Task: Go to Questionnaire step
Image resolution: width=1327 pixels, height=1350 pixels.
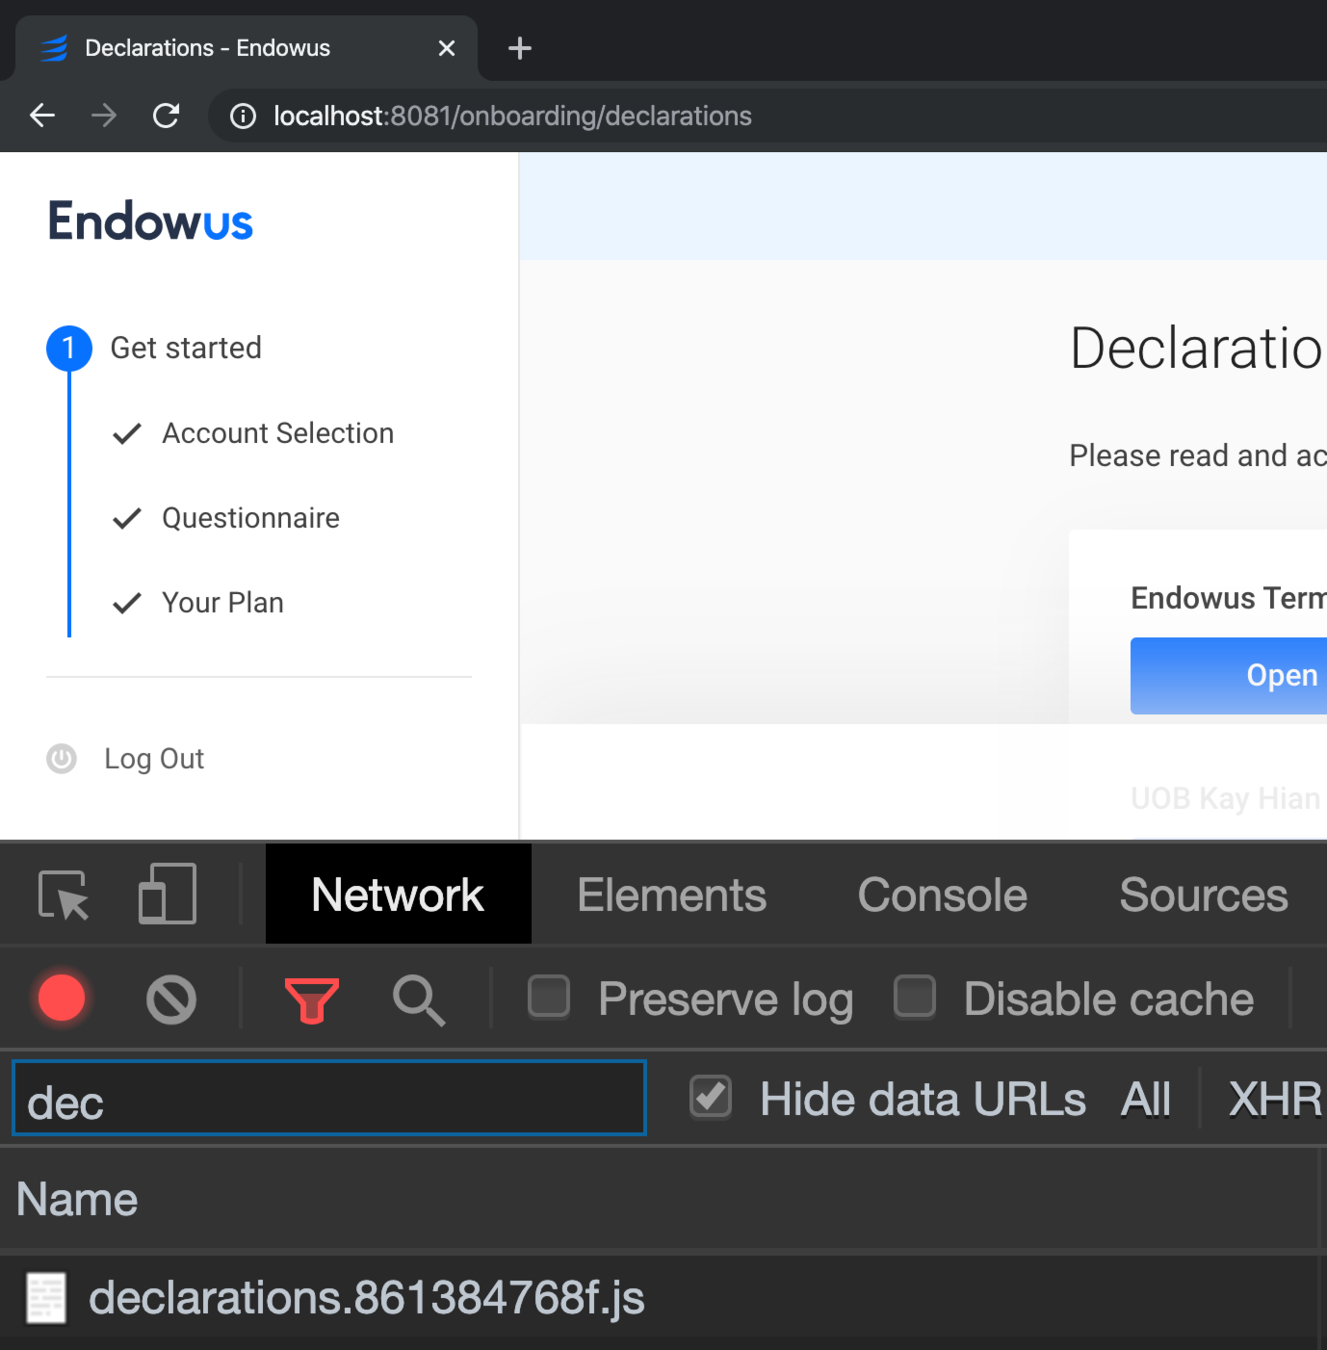Action: [251, 518]
